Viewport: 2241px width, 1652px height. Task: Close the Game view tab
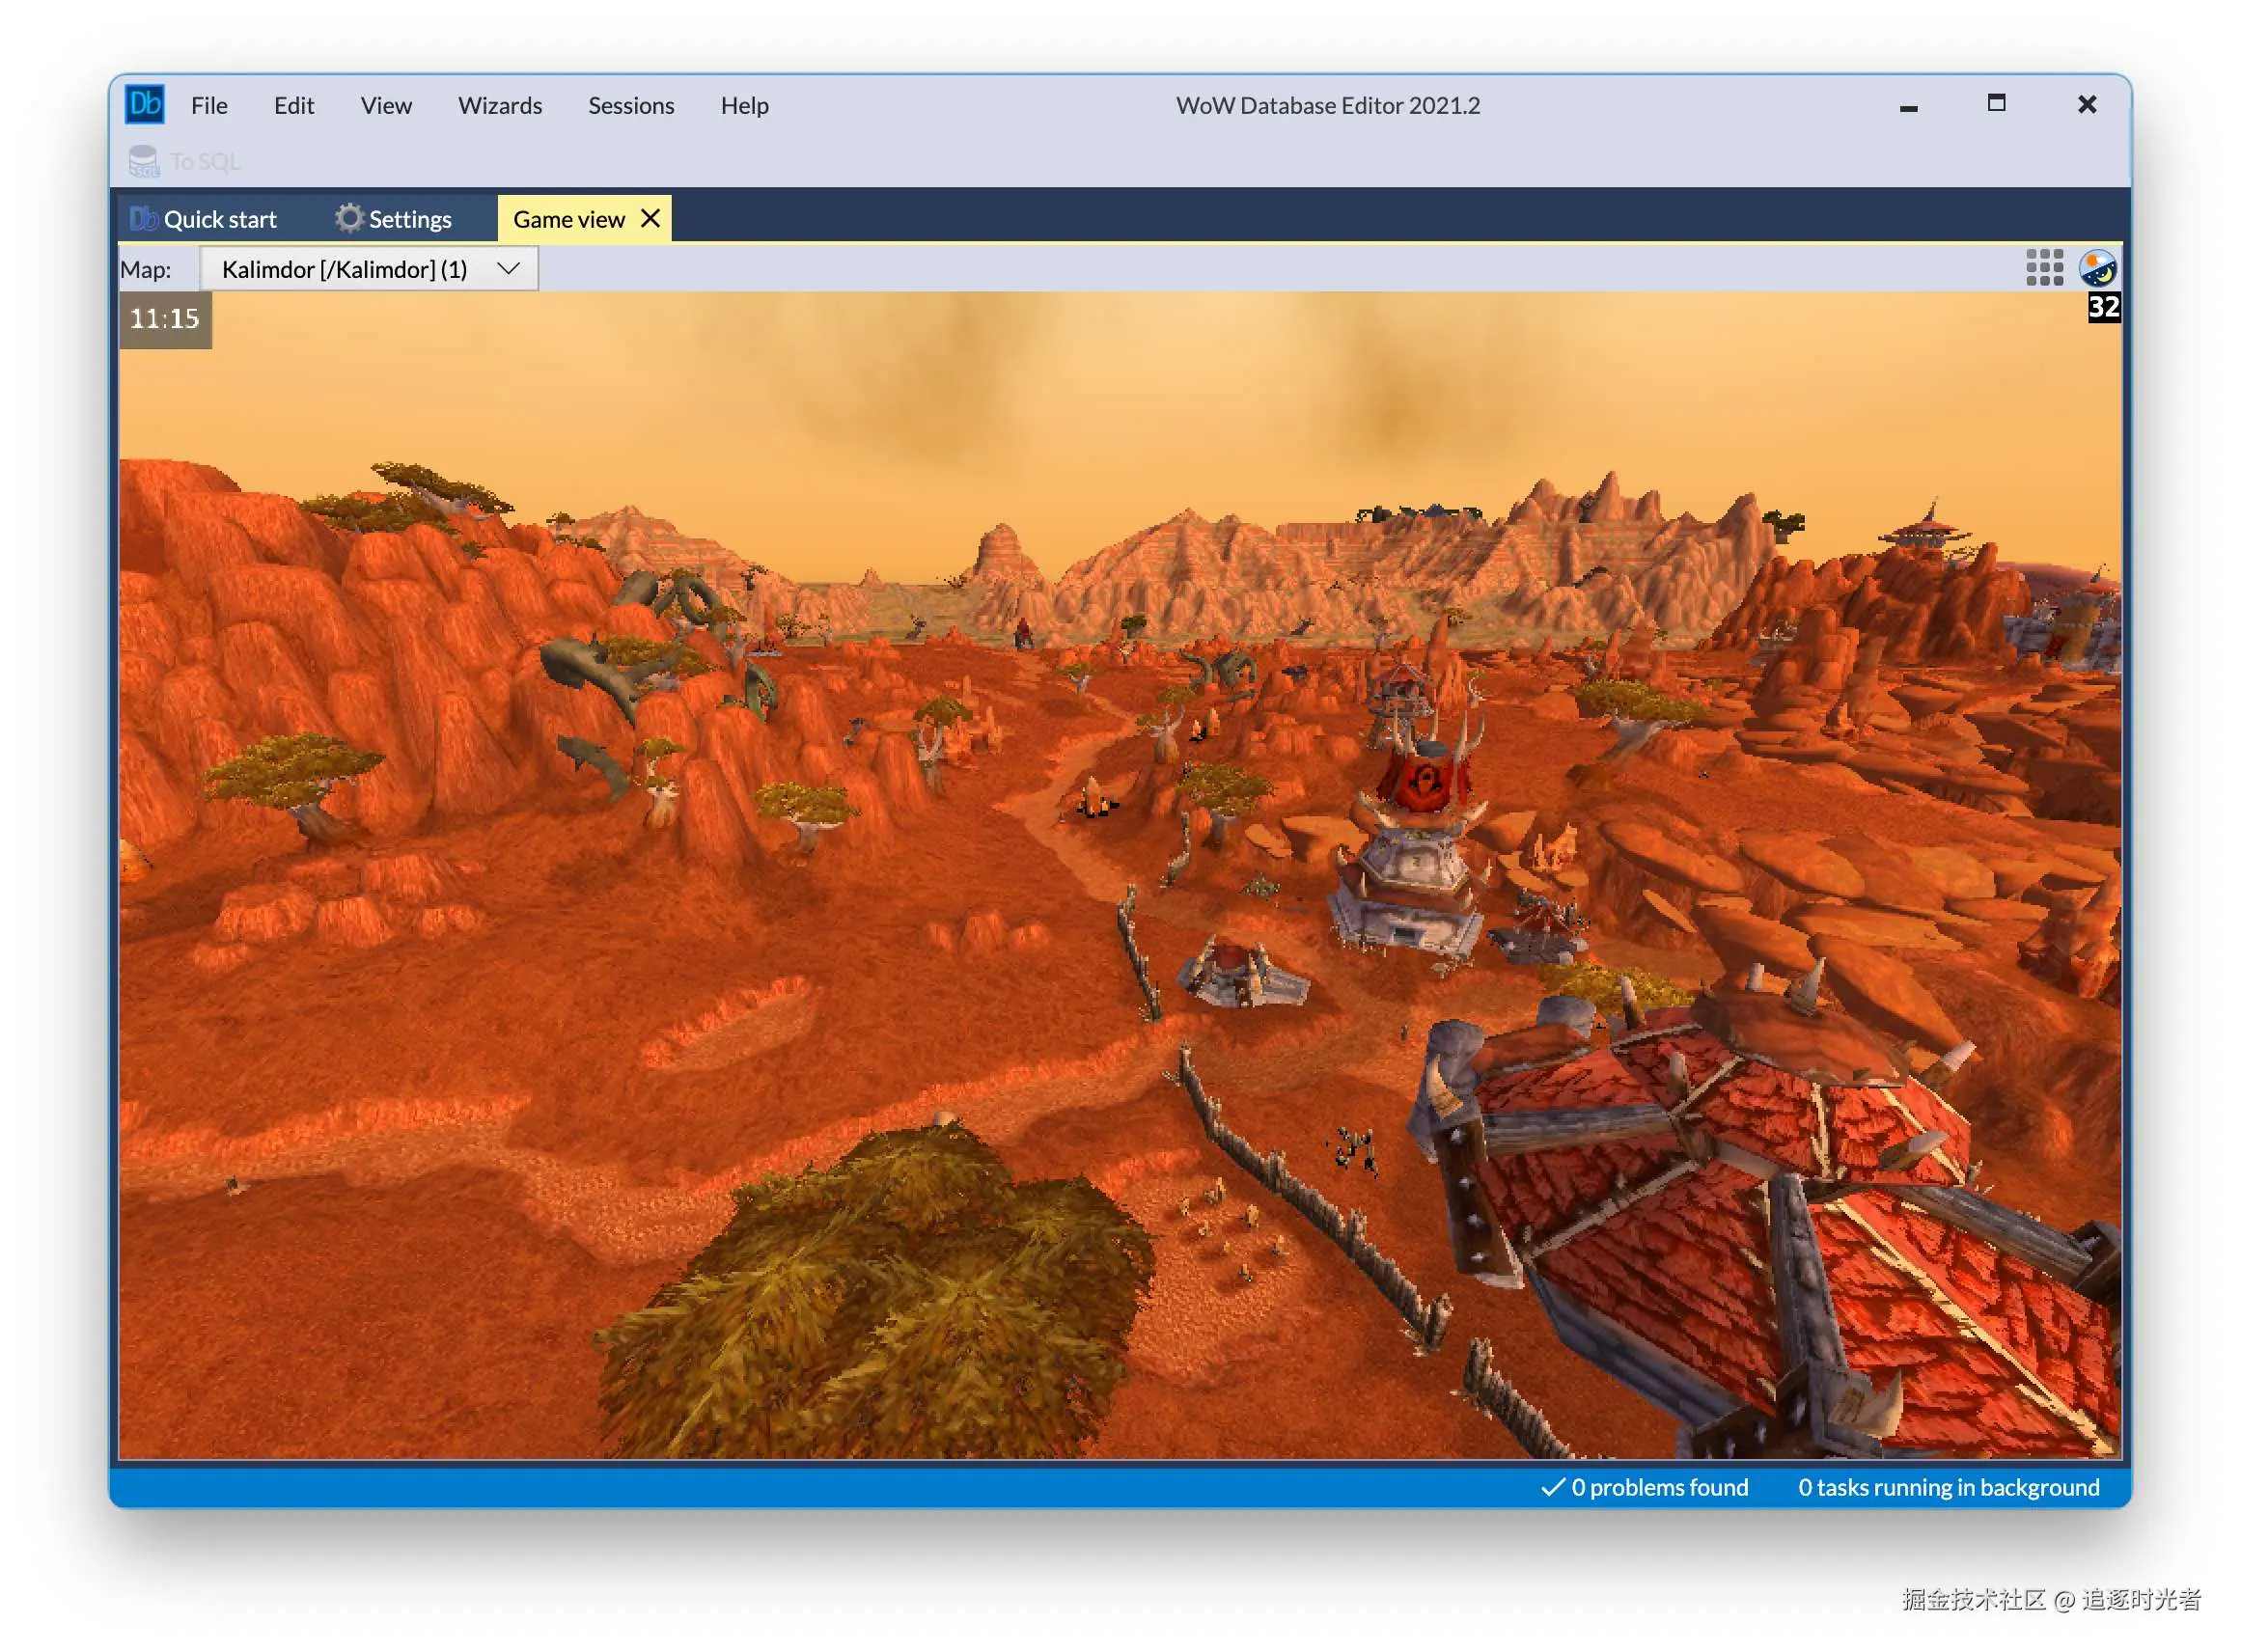[650, 218]
